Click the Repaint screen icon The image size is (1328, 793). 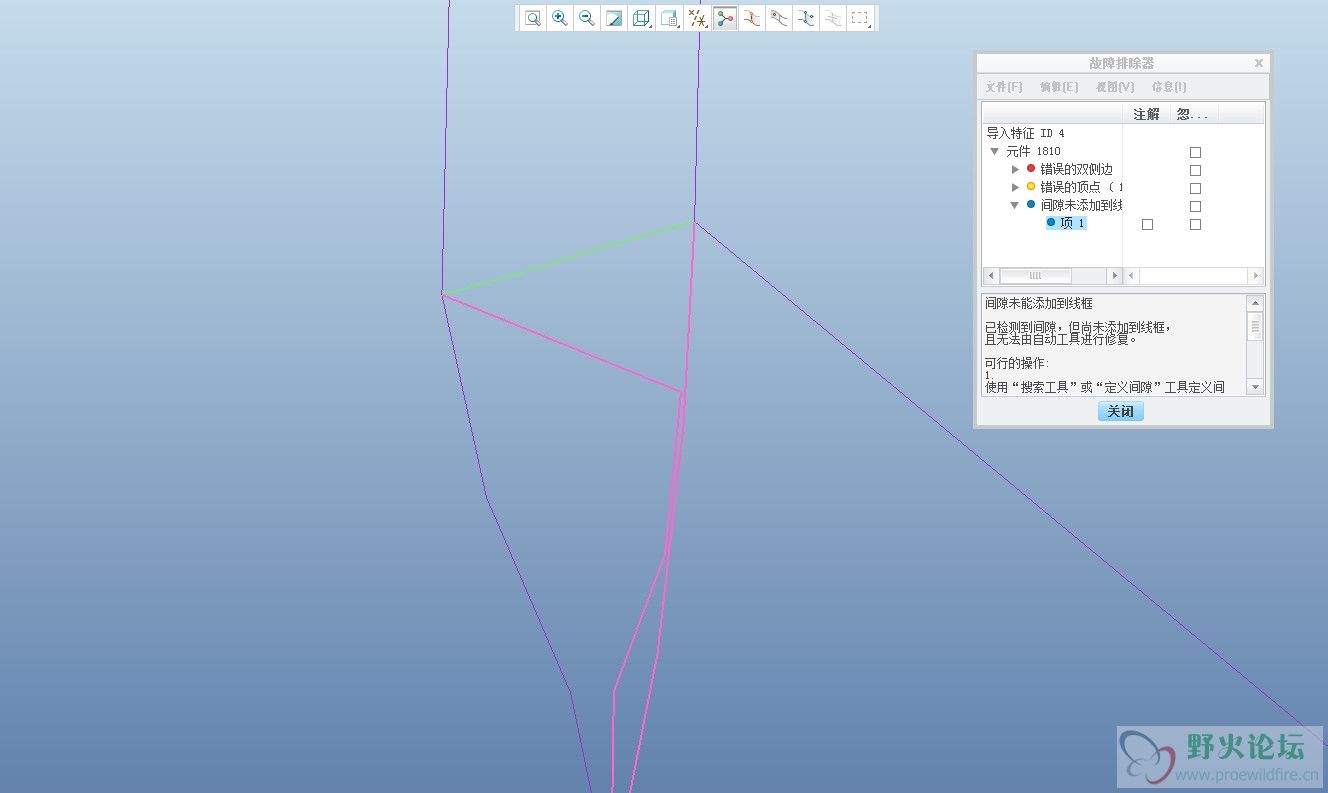coord(614,18)
